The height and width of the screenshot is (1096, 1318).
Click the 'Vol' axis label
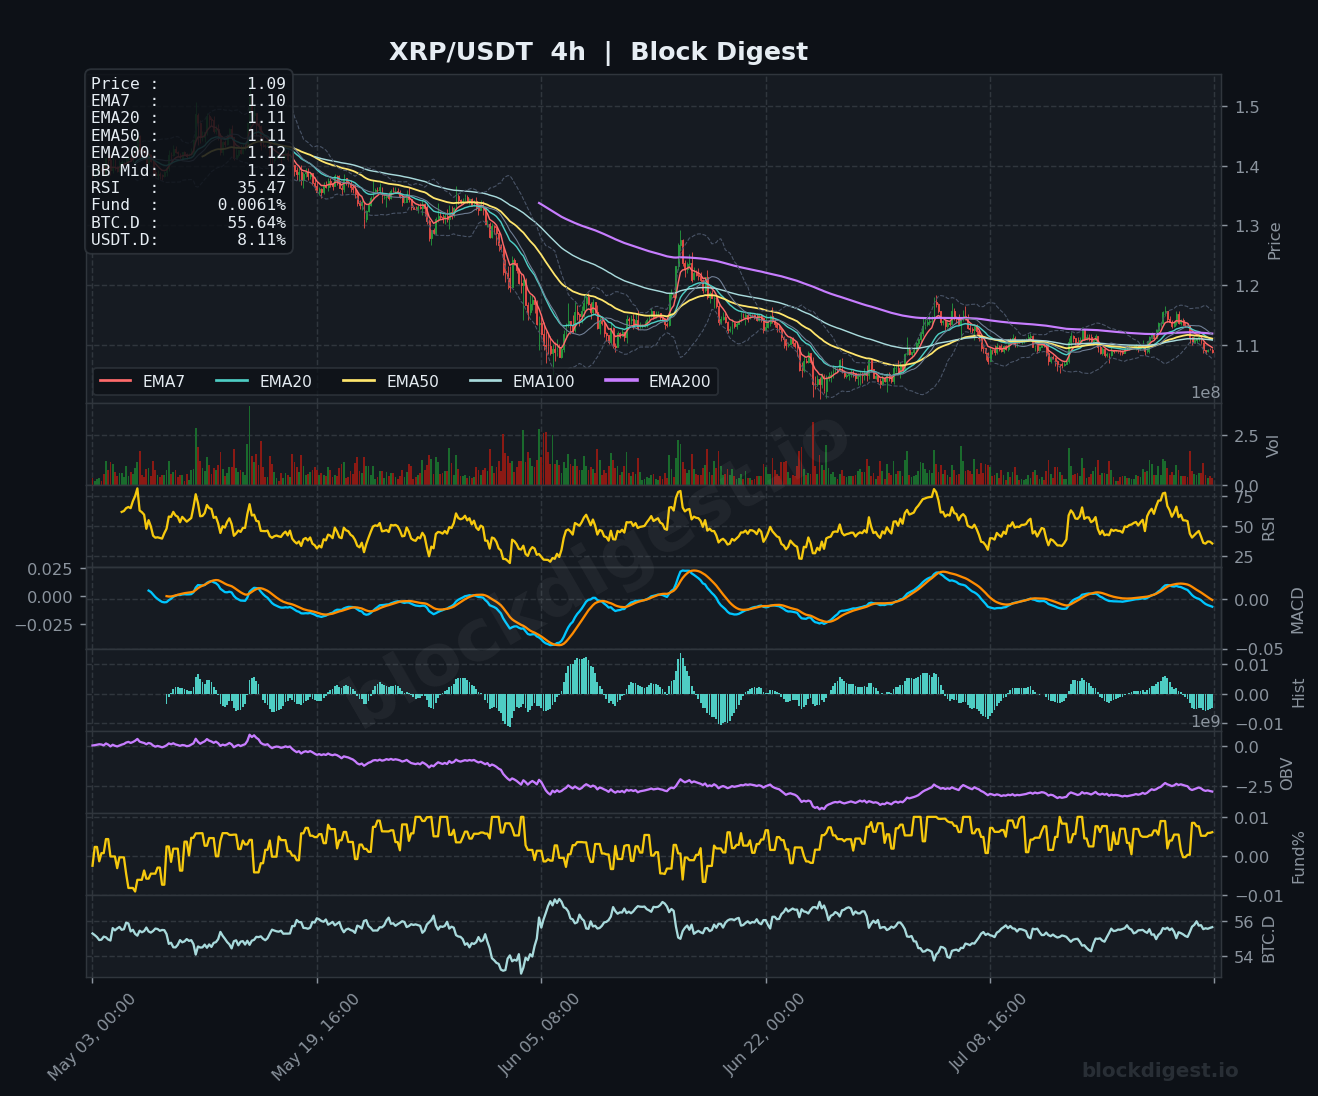click(1273, 446)
